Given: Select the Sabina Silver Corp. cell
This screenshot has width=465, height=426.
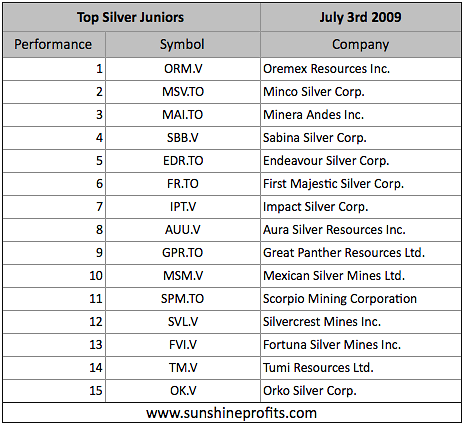Looking at the screenshot, I should coord(361,138).
